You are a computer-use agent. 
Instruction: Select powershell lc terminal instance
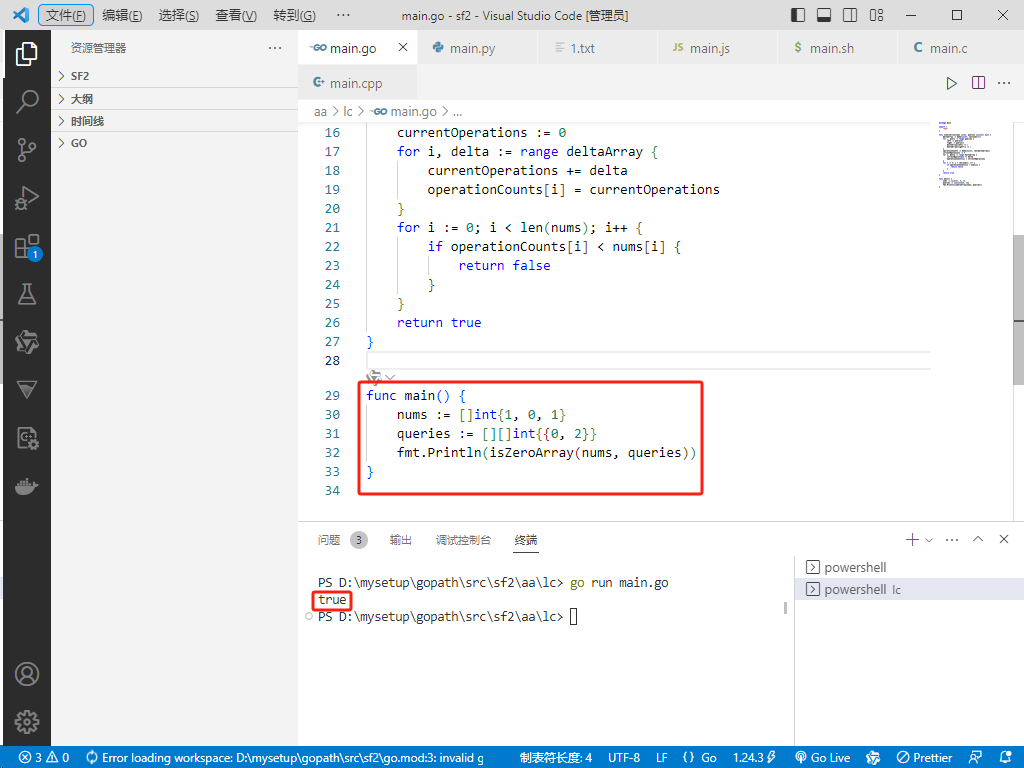909,589
